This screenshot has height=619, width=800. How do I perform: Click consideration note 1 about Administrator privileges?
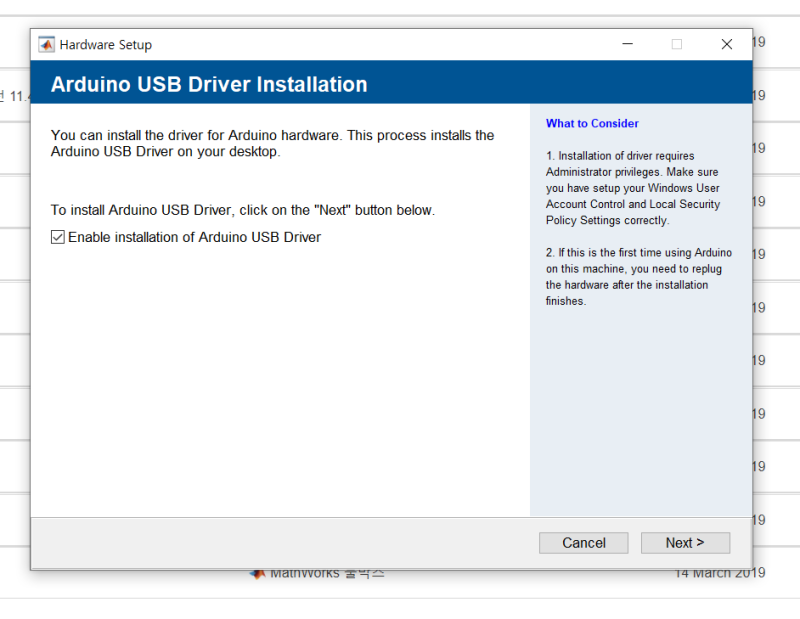pyautogui.click(x=633, y=188)
